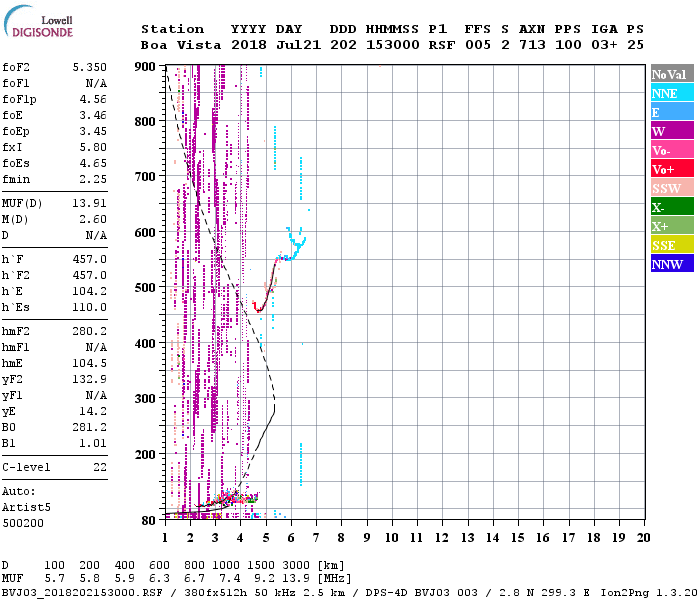Click the BVJ03_2018202153000.RSF file name
700x600 pixels.
click(82, 593)
